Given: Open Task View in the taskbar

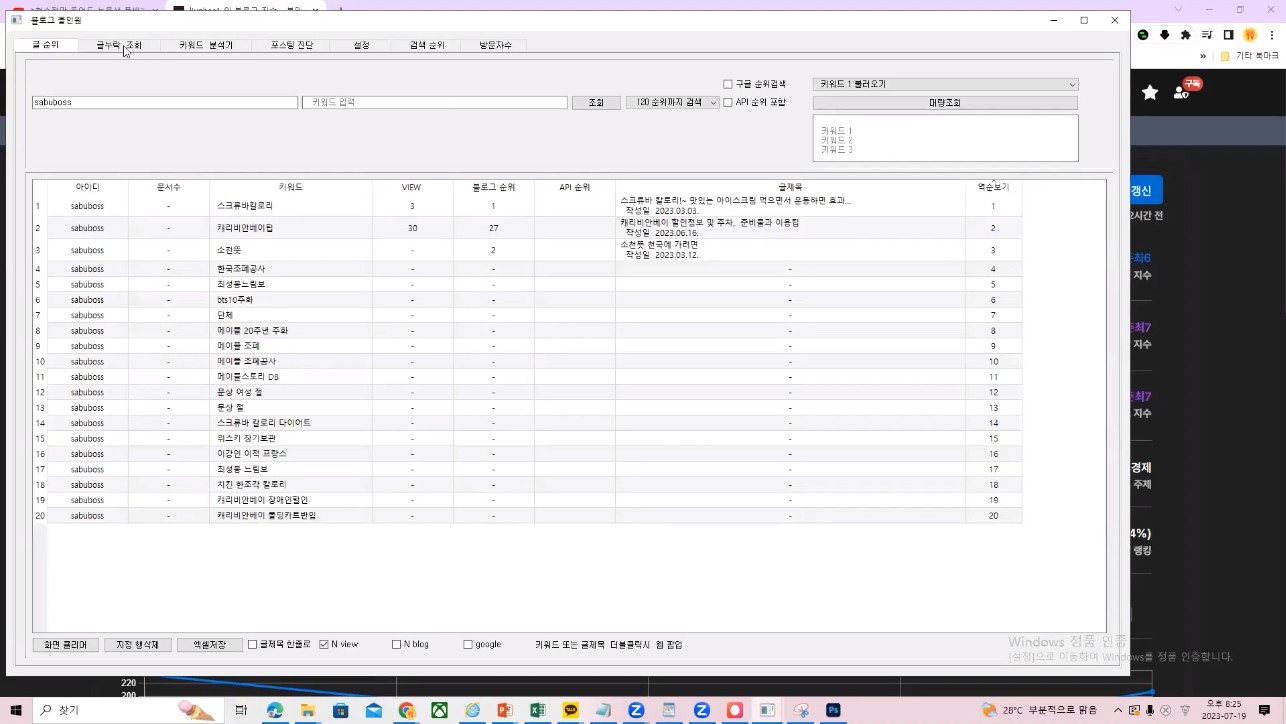Looking at the screenshot, I should pos(241,710).
